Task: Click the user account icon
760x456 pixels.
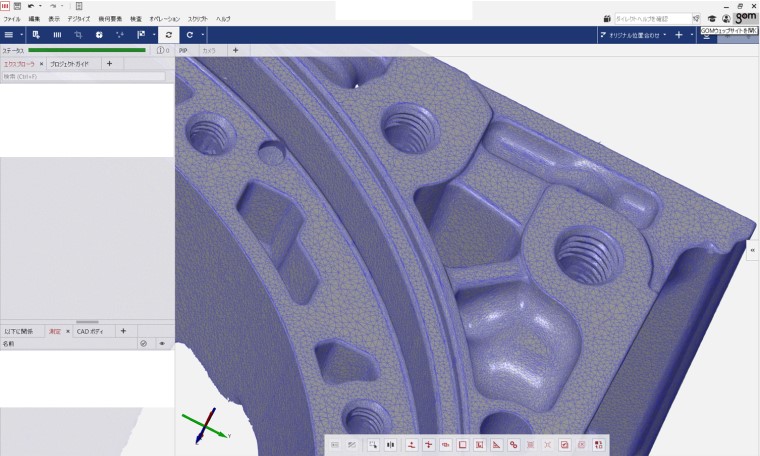Action: point(726,18)
